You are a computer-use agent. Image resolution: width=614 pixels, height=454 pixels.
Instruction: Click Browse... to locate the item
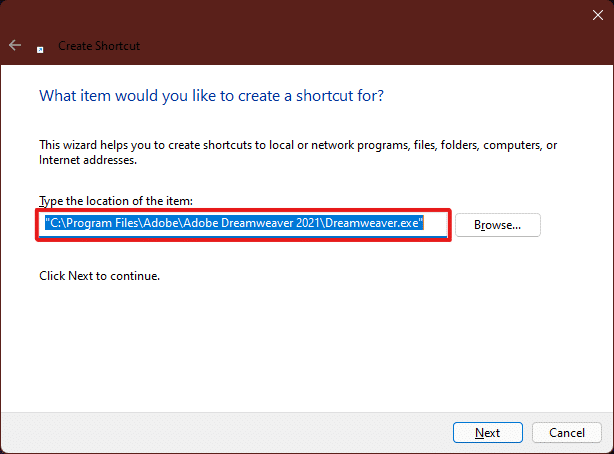498,225
